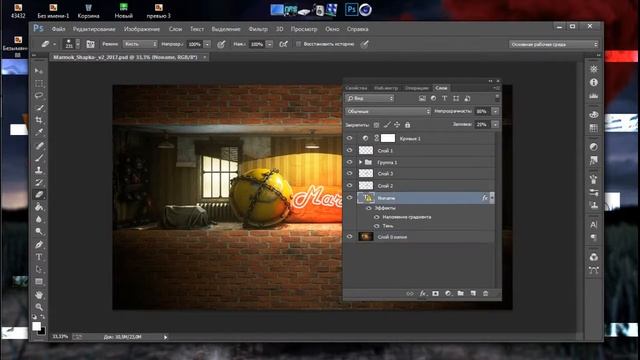
Task: Toggle lock all on layer
Action: (x=407, y=125)
